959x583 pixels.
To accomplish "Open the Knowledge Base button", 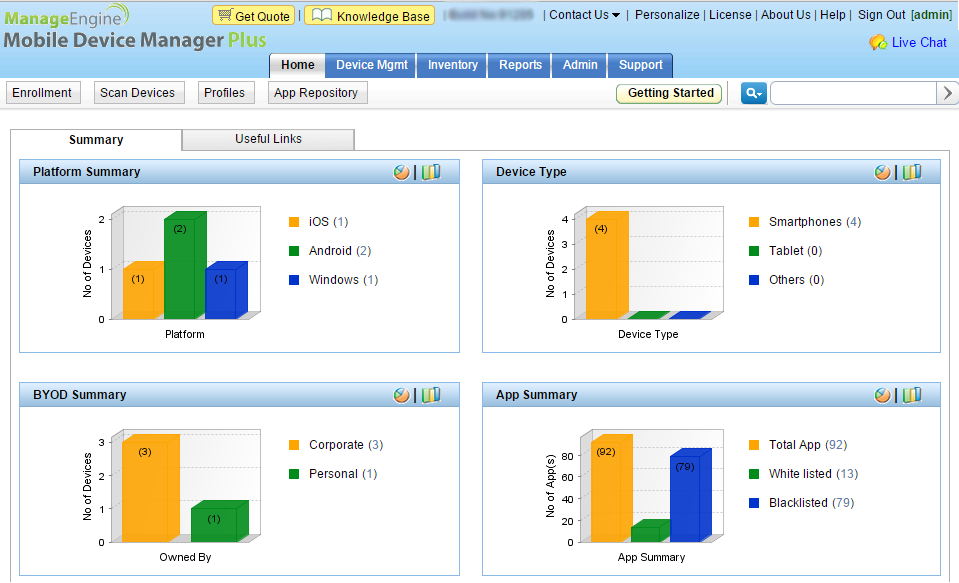I will click(x=369, y=16).
